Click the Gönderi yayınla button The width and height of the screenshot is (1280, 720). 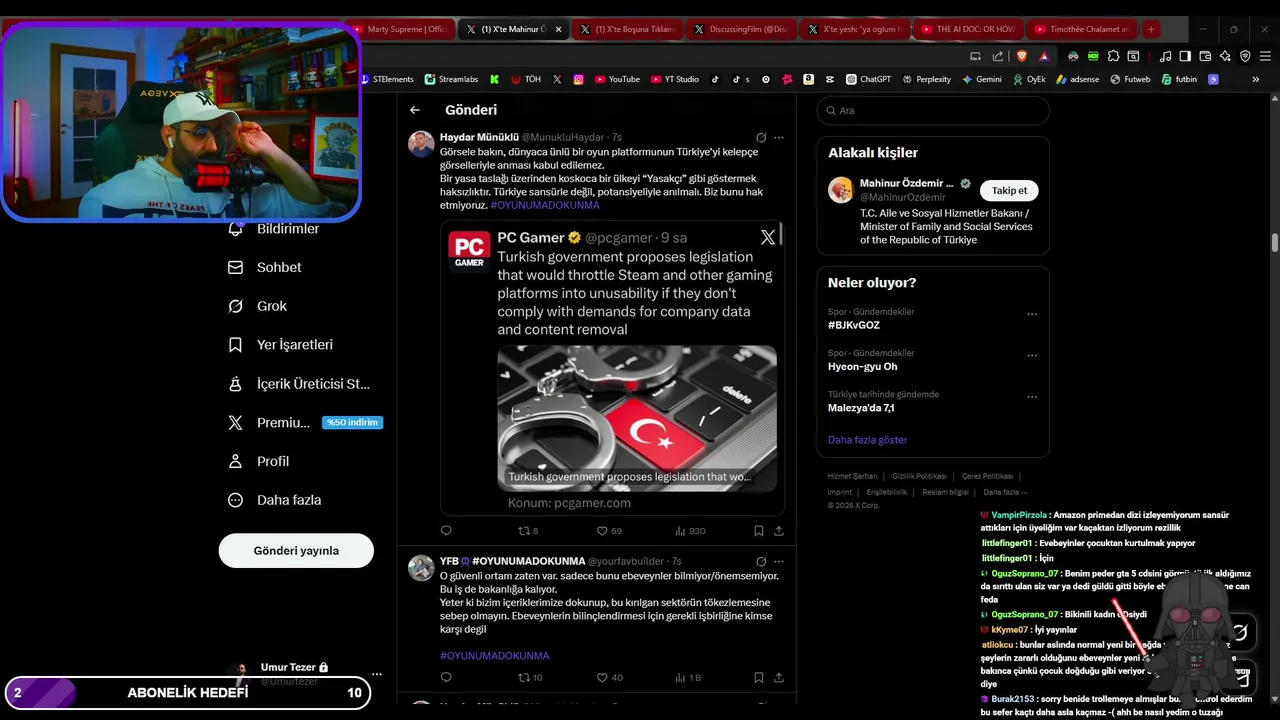tap(296, 550)
